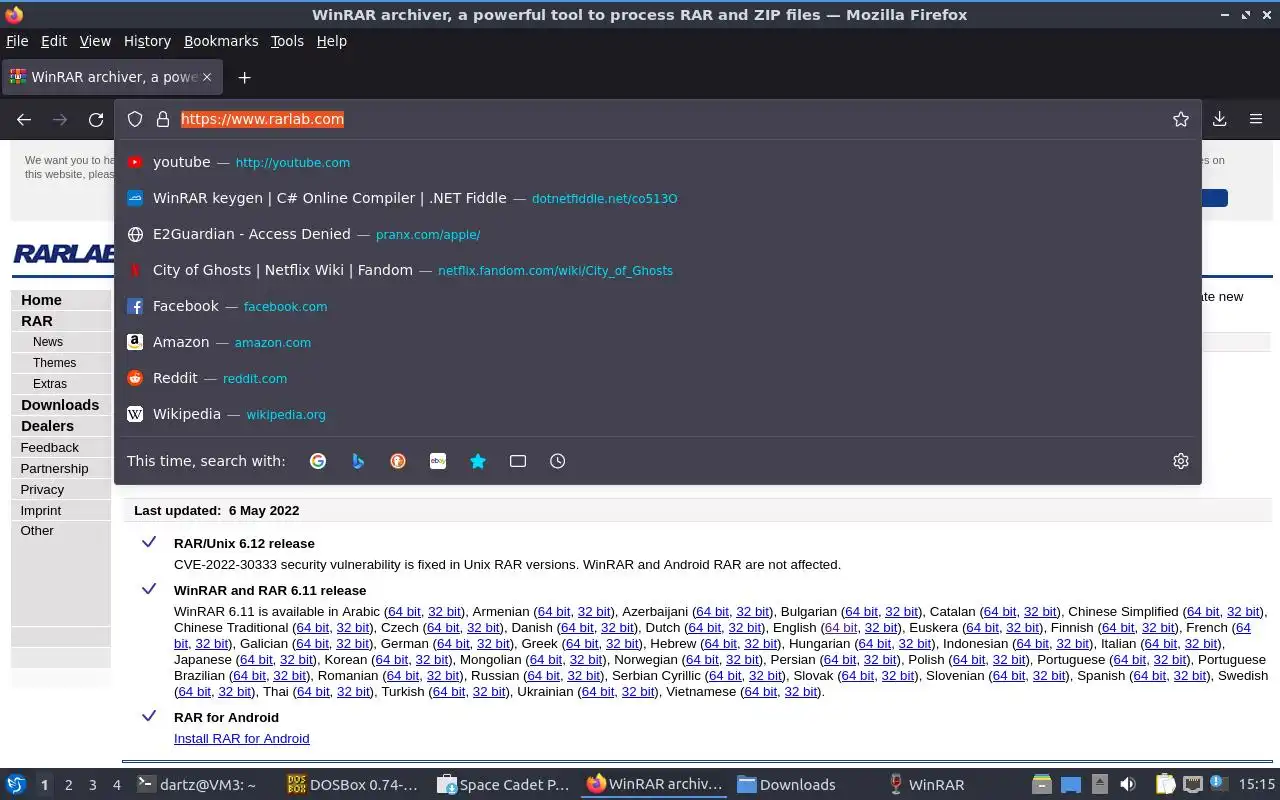Open News in the sidebar

[x=48, y=342]
